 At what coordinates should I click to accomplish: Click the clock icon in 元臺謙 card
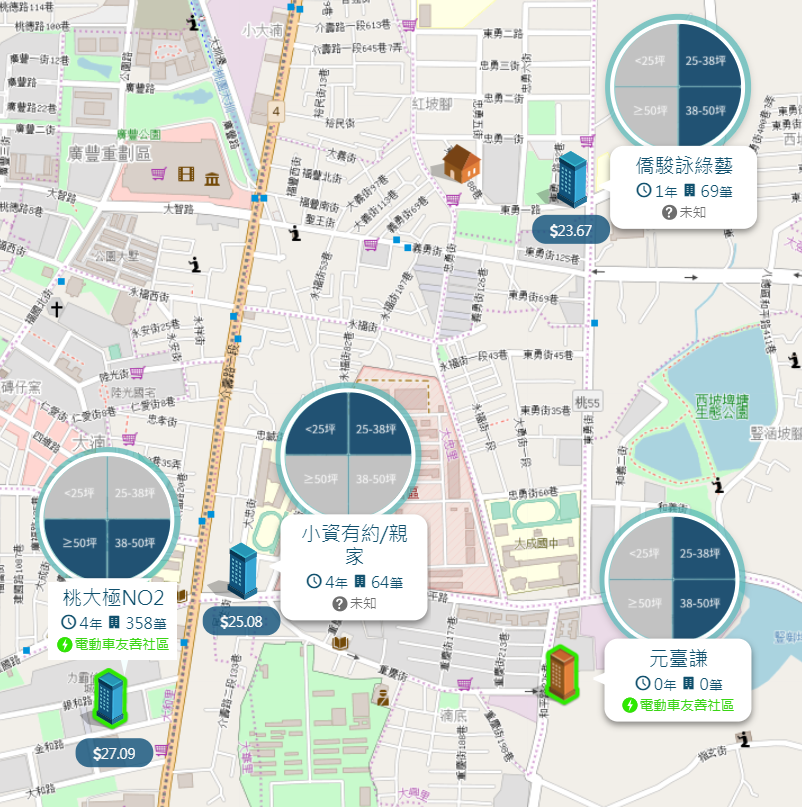tap(643, 683)
